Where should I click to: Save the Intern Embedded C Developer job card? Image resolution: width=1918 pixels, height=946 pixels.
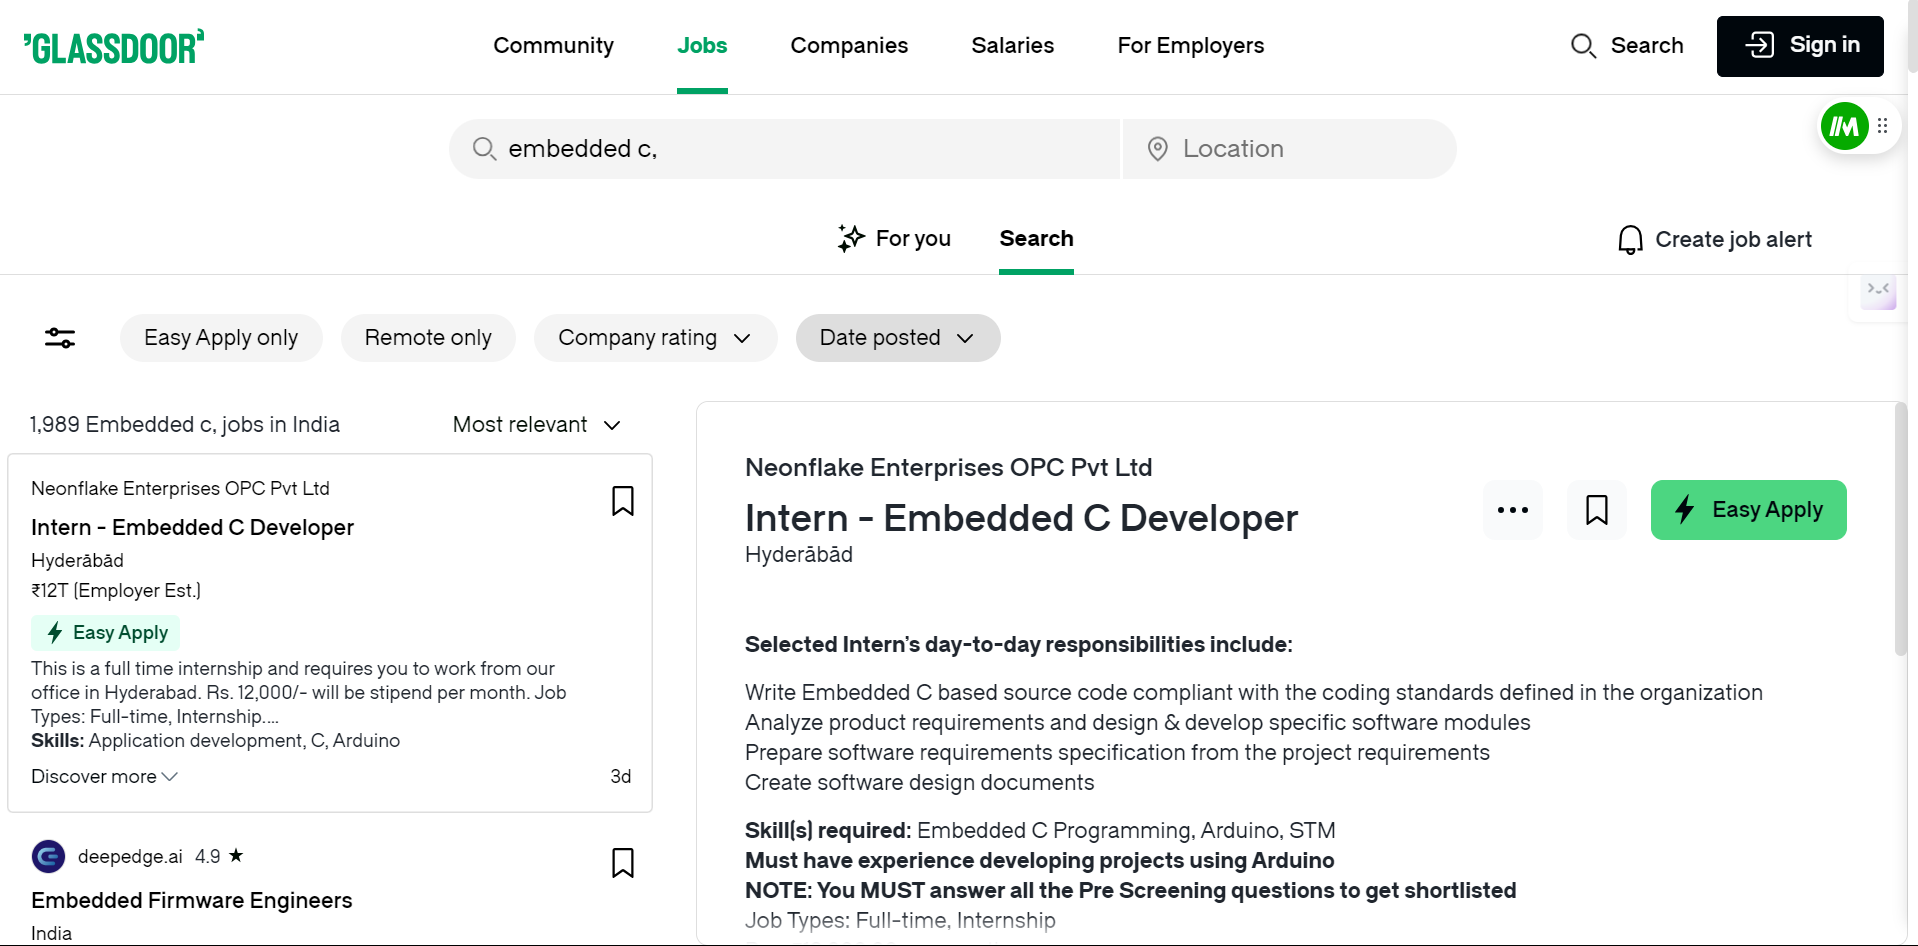click(x=622, y=501)
